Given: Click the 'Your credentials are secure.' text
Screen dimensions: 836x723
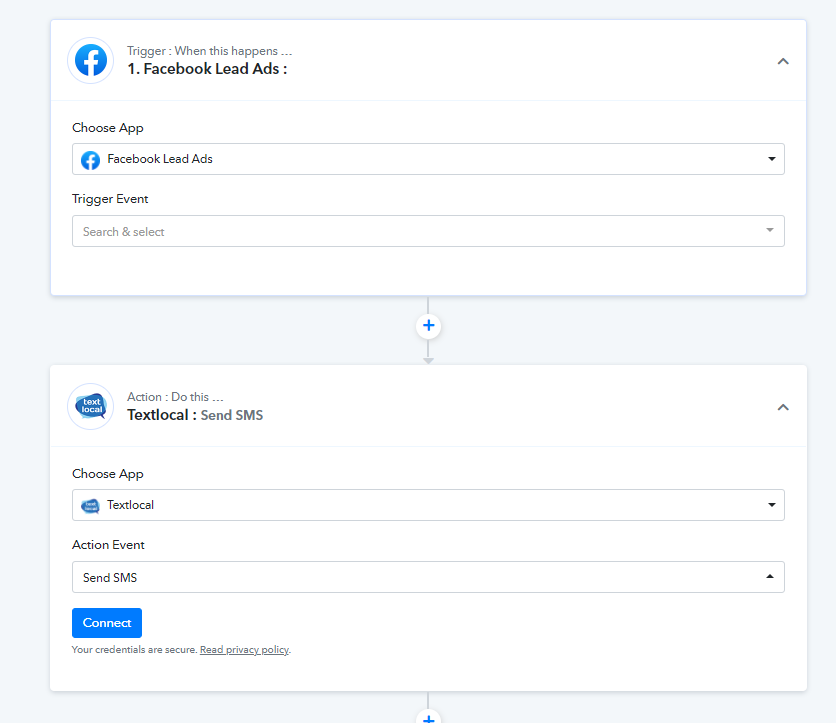Looking at the screenshot, I should pyautogui.click(x=134, y=649).
